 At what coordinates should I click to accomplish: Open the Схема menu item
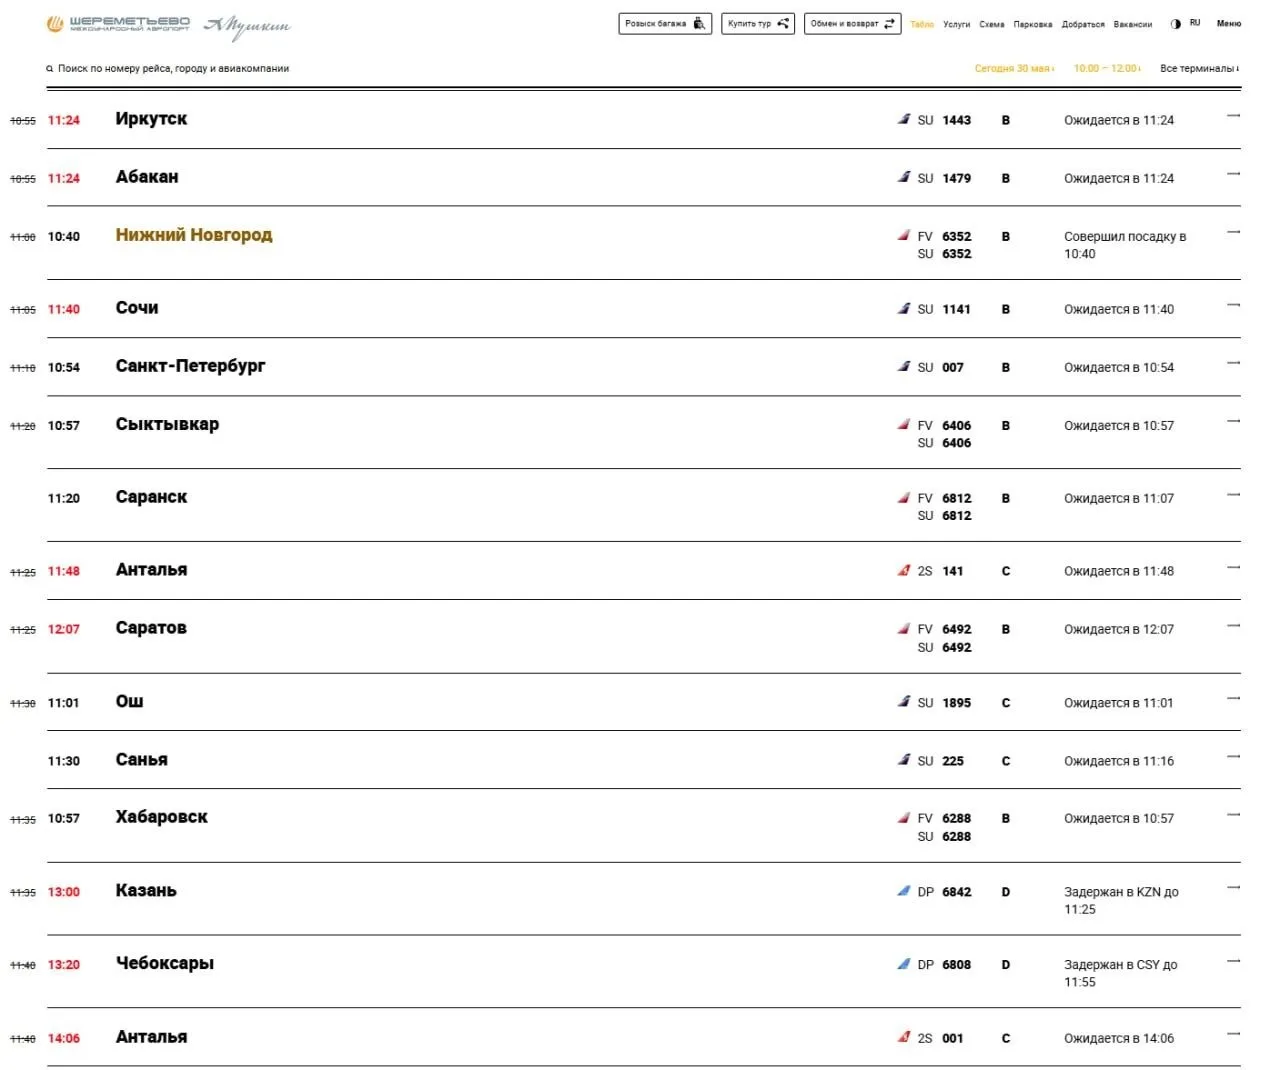pos(991,24)
